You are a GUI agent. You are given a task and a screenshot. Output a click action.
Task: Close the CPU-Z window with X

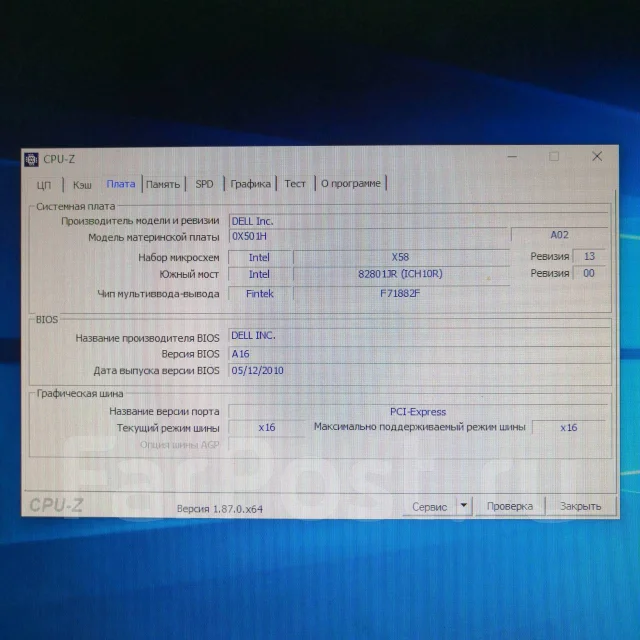[x=597, y=156]
